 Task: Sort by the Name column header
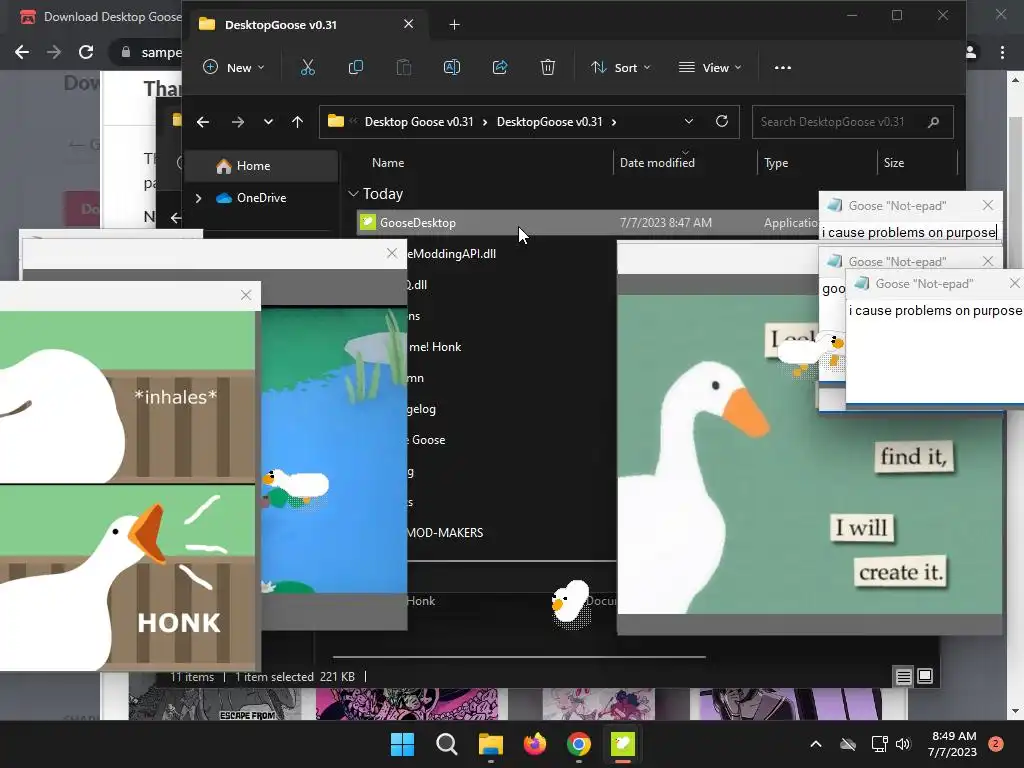pos(388,163)
